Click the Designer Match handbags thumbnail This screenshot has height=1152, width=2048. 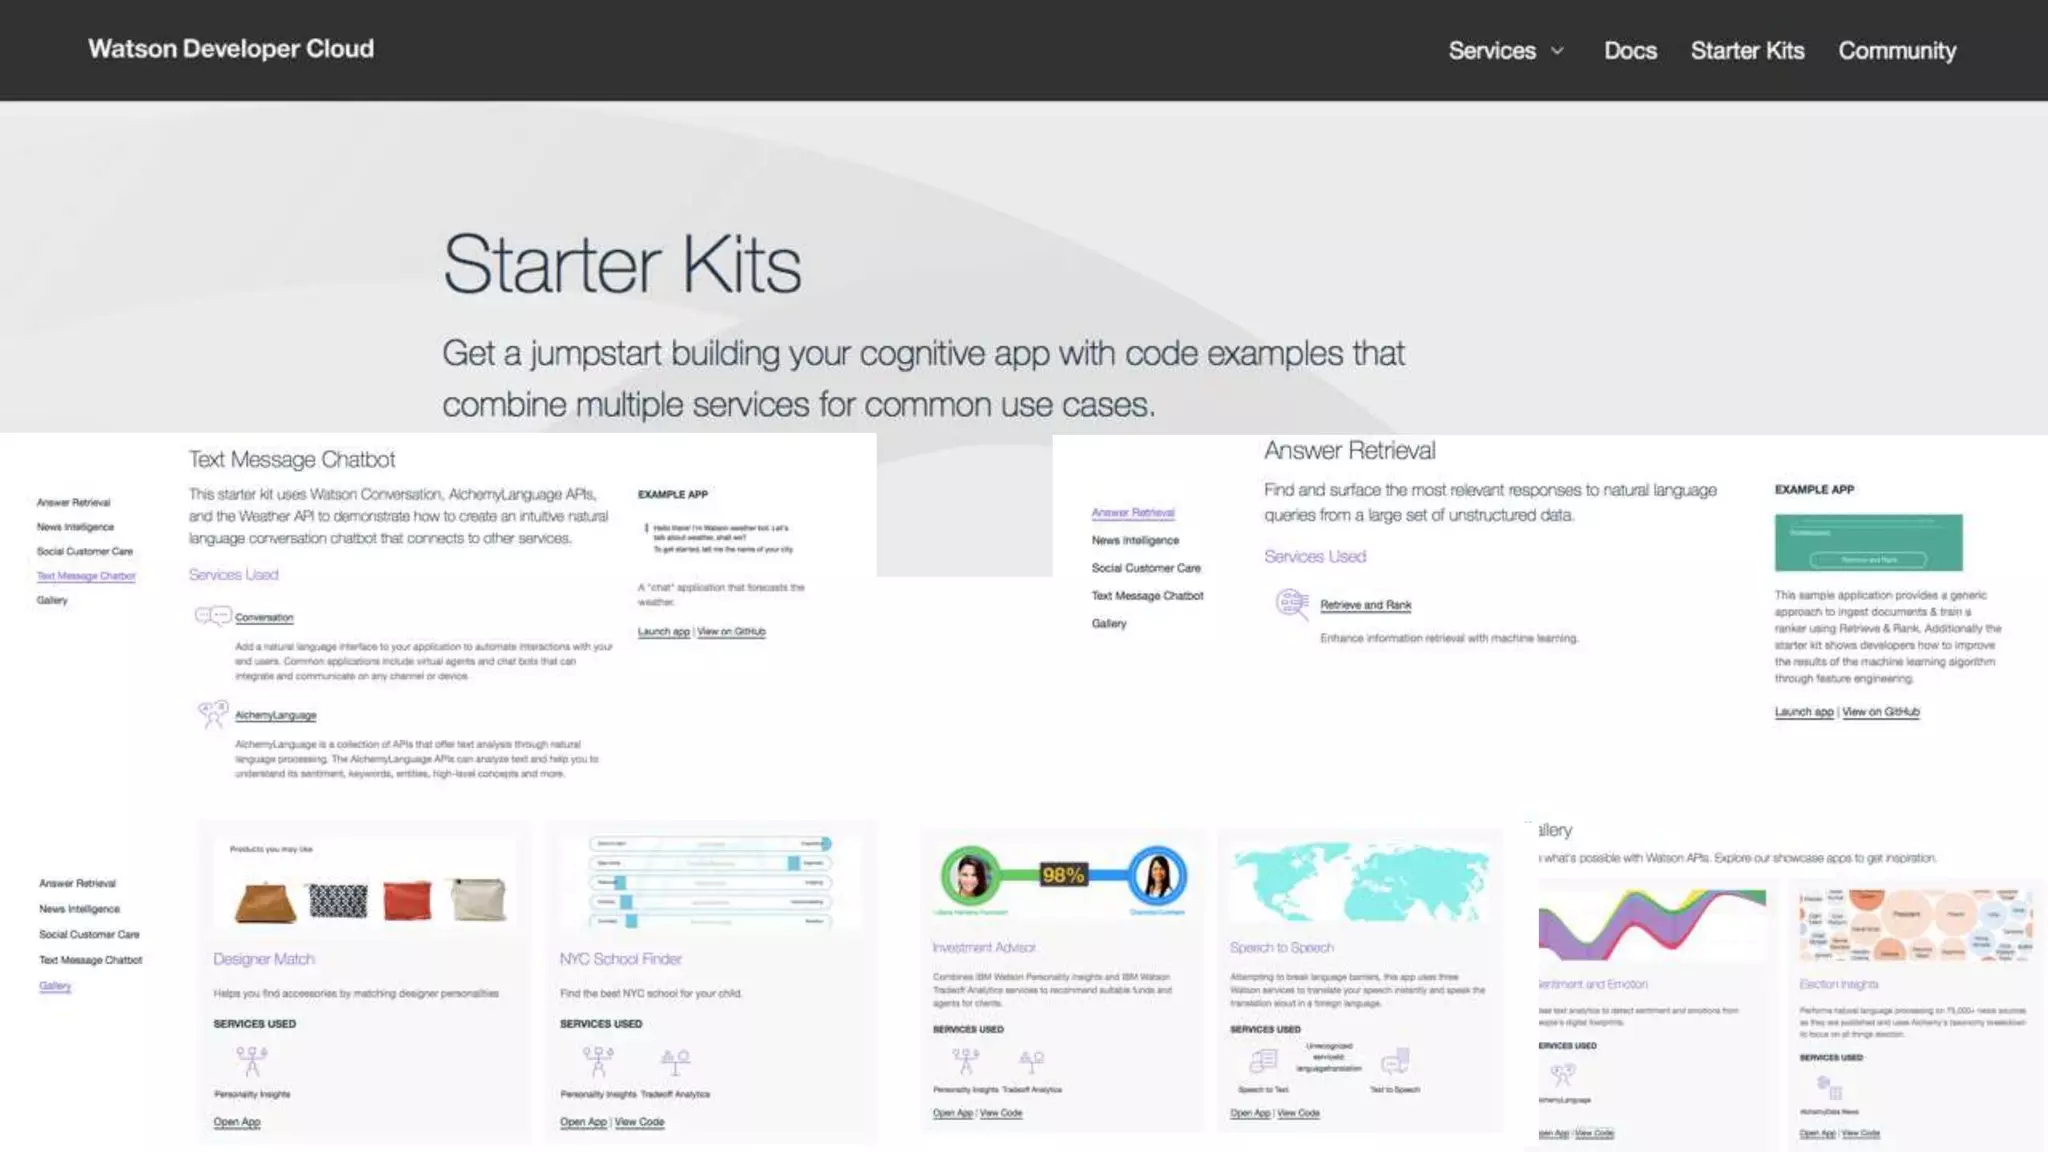pos(365,884)
